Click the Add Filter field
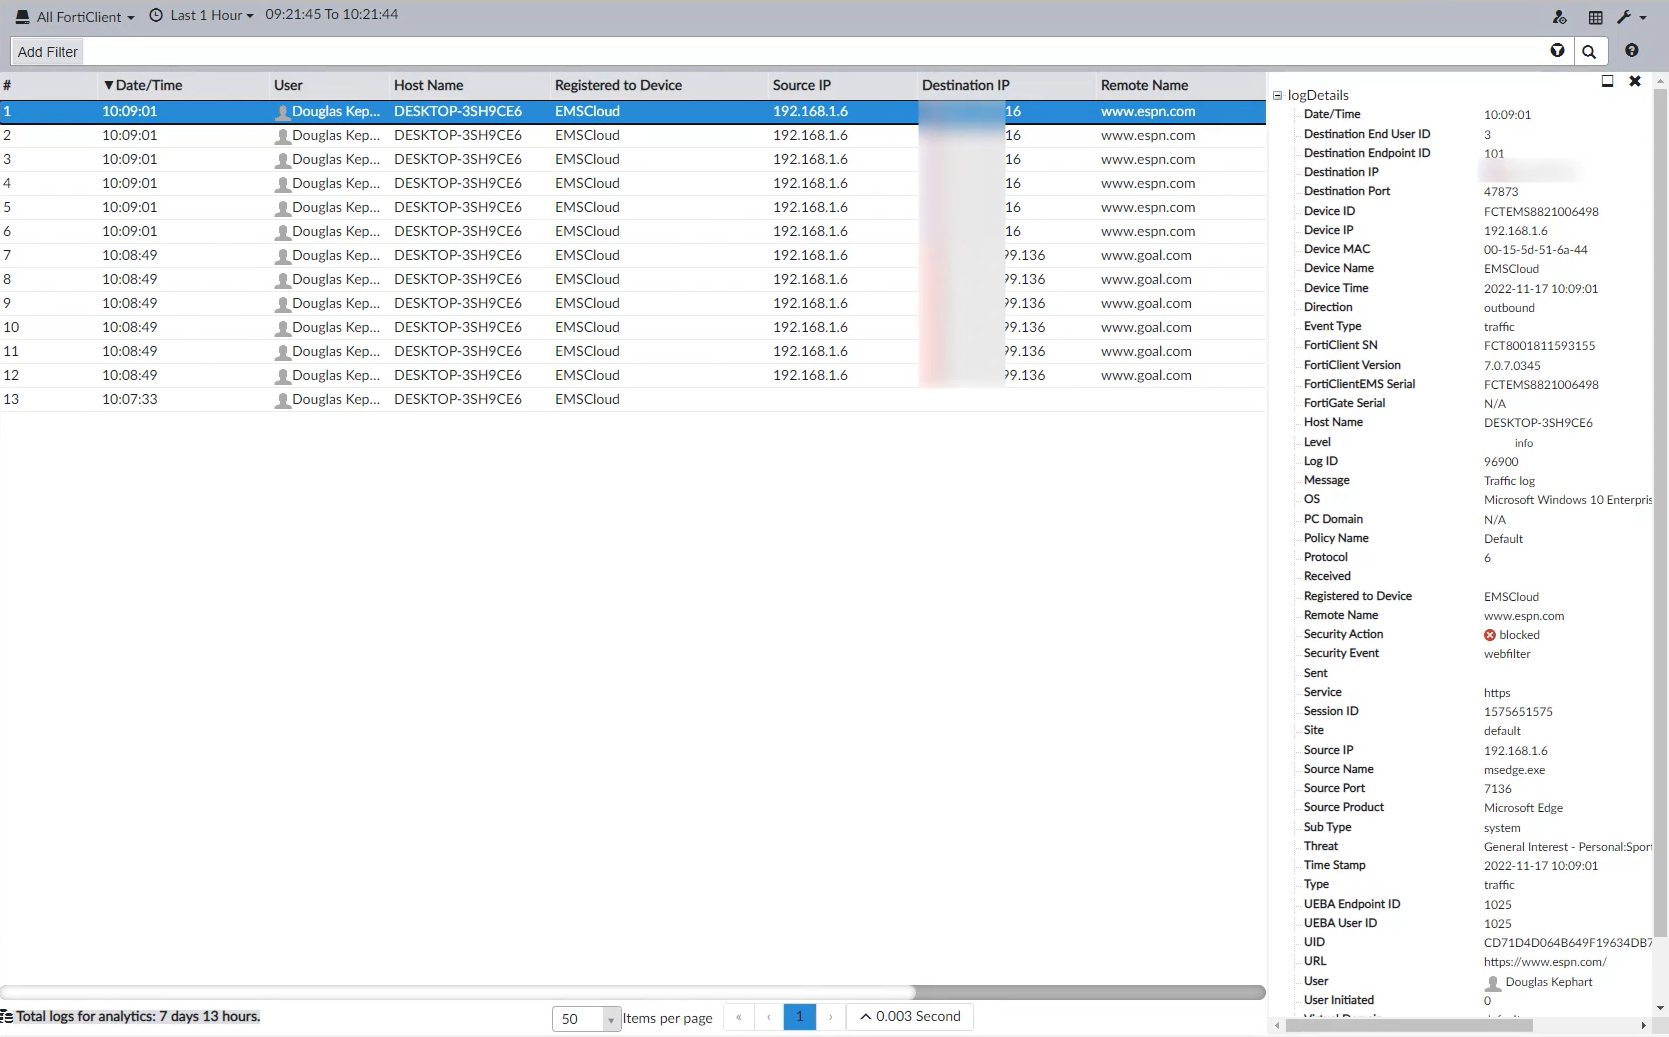The image size is (1669, 1037). click(x=46, y=51)
